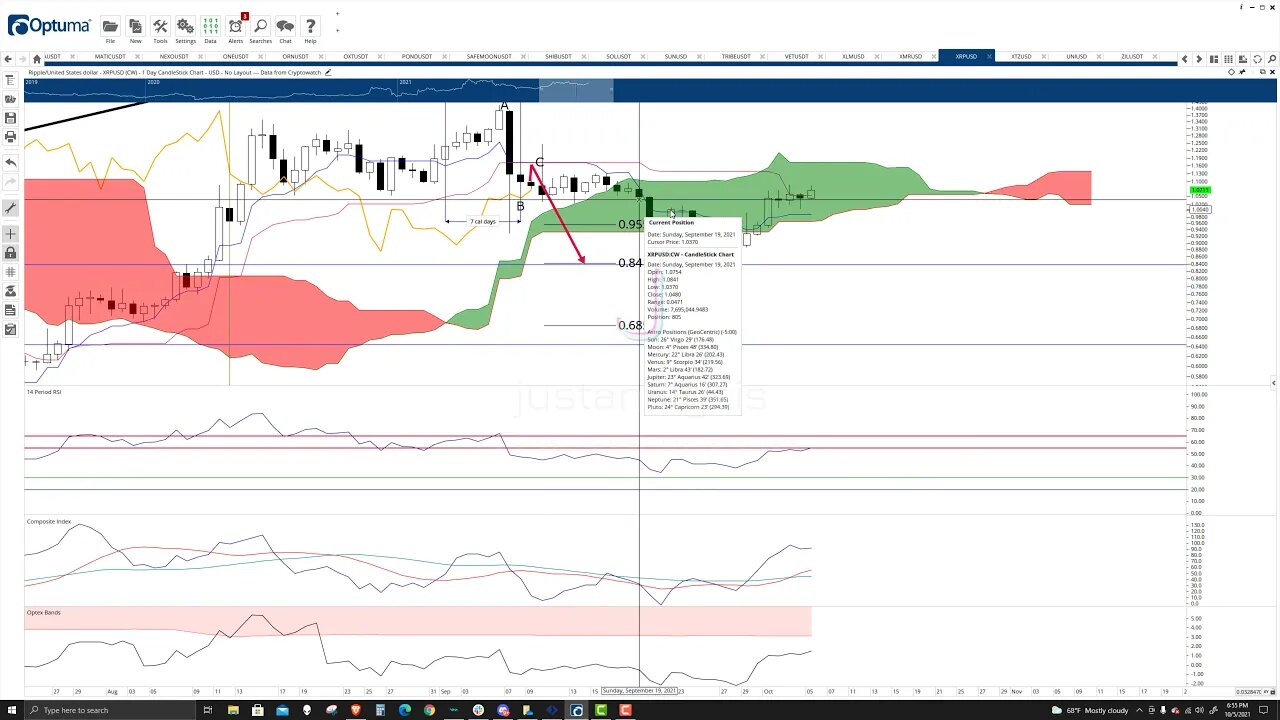Switch to the UNIUSD tab
The image size is (1280, 720).
[1076, 57]
